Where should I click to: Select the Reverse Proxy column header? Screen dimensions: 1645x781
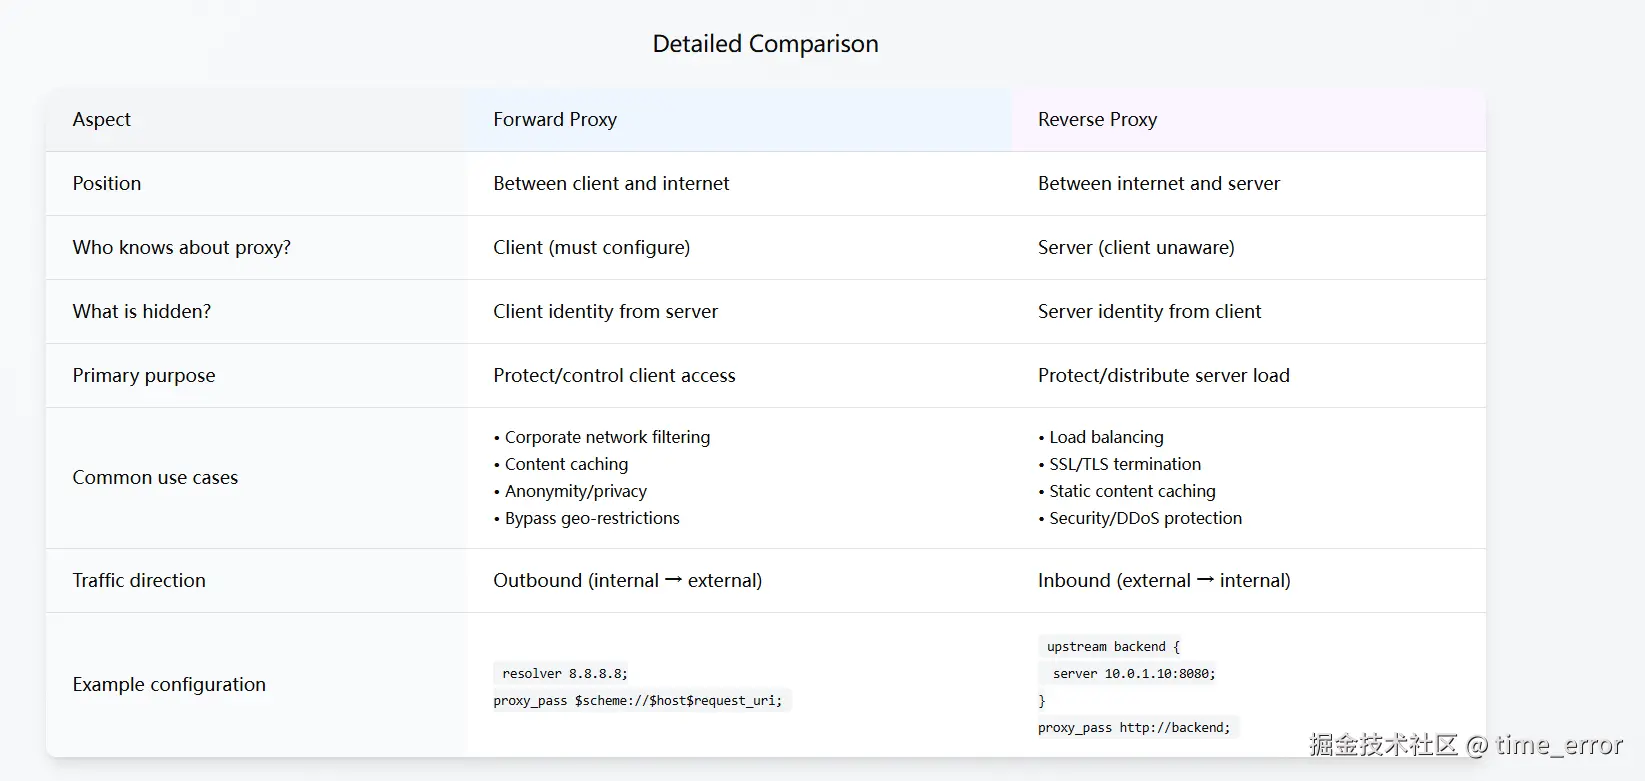1097,119
